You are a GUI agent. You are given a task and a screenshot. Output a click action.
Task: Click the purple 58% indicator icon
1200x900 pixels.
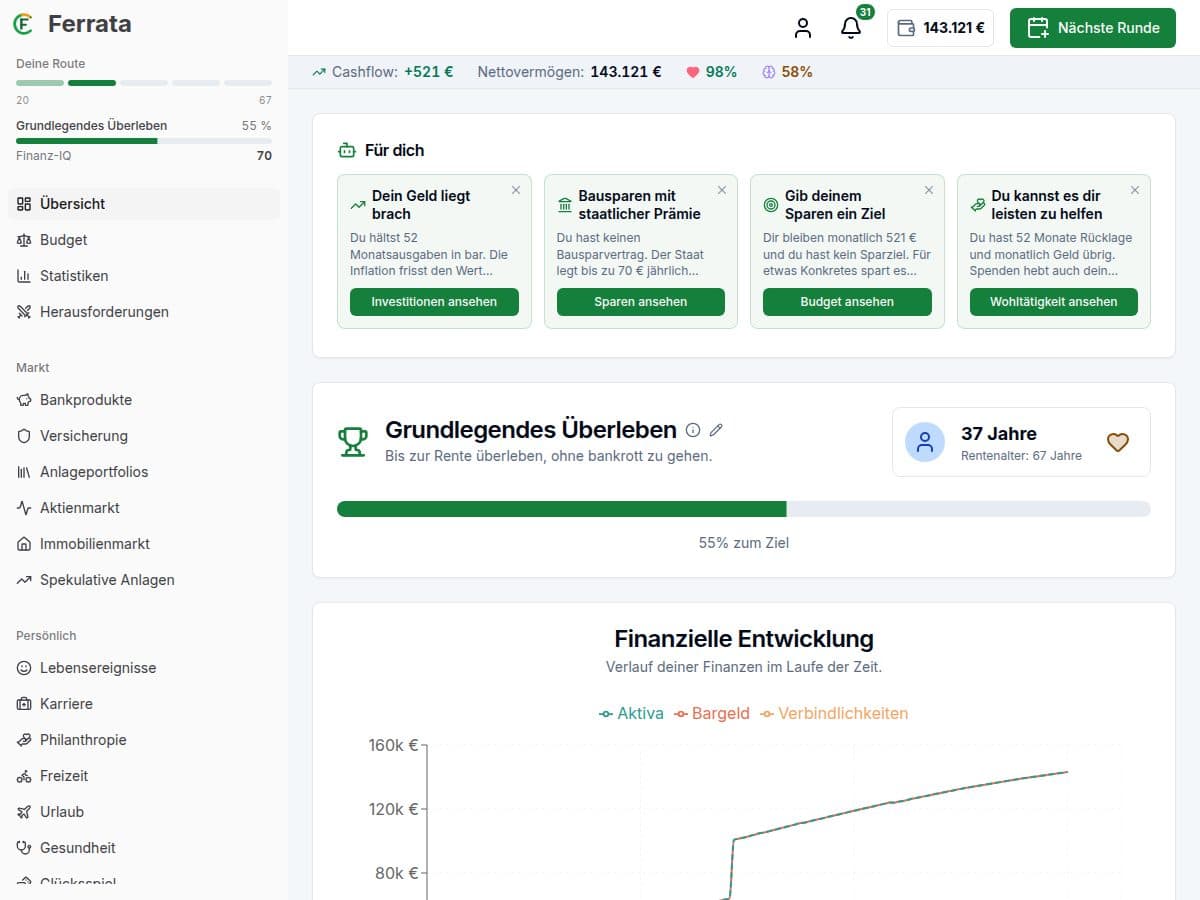pos(769,72)
